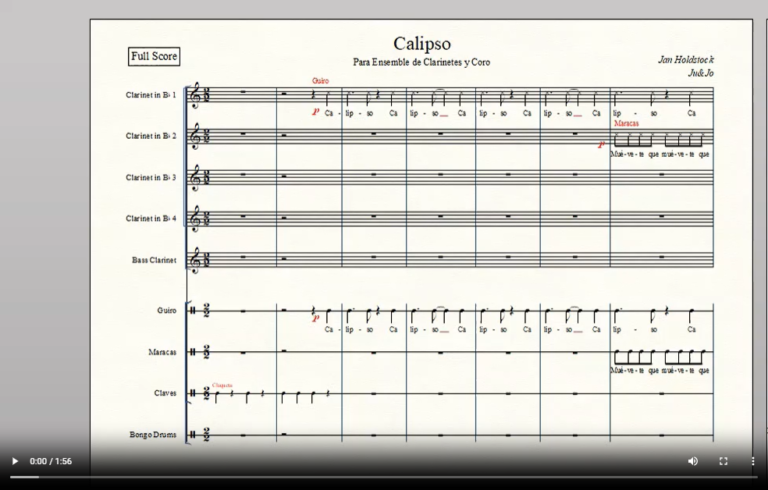Click the Clarinet in Bb 4 staff label
Viewport: 768px width, 490px height.
click(x=150, y=218)
